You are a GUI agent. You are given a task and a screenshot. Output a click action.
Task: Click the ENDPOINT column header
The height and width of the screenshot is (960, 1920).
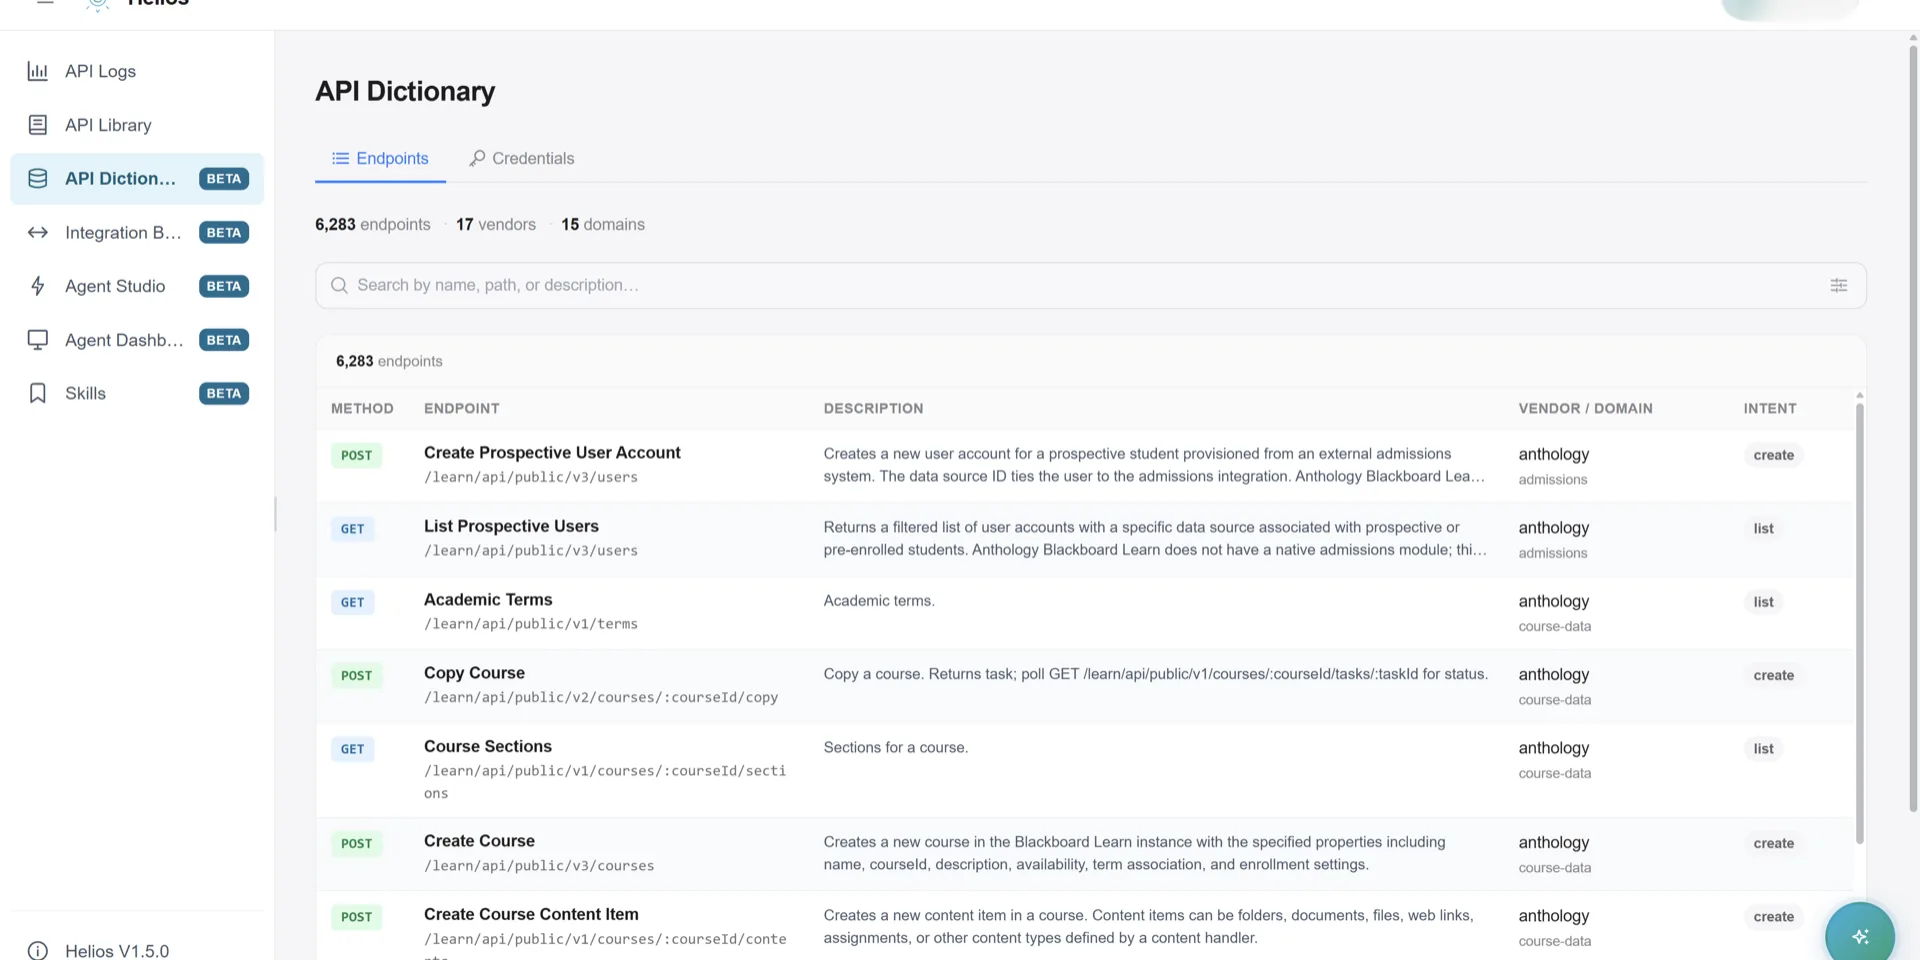tap(461, 409)
